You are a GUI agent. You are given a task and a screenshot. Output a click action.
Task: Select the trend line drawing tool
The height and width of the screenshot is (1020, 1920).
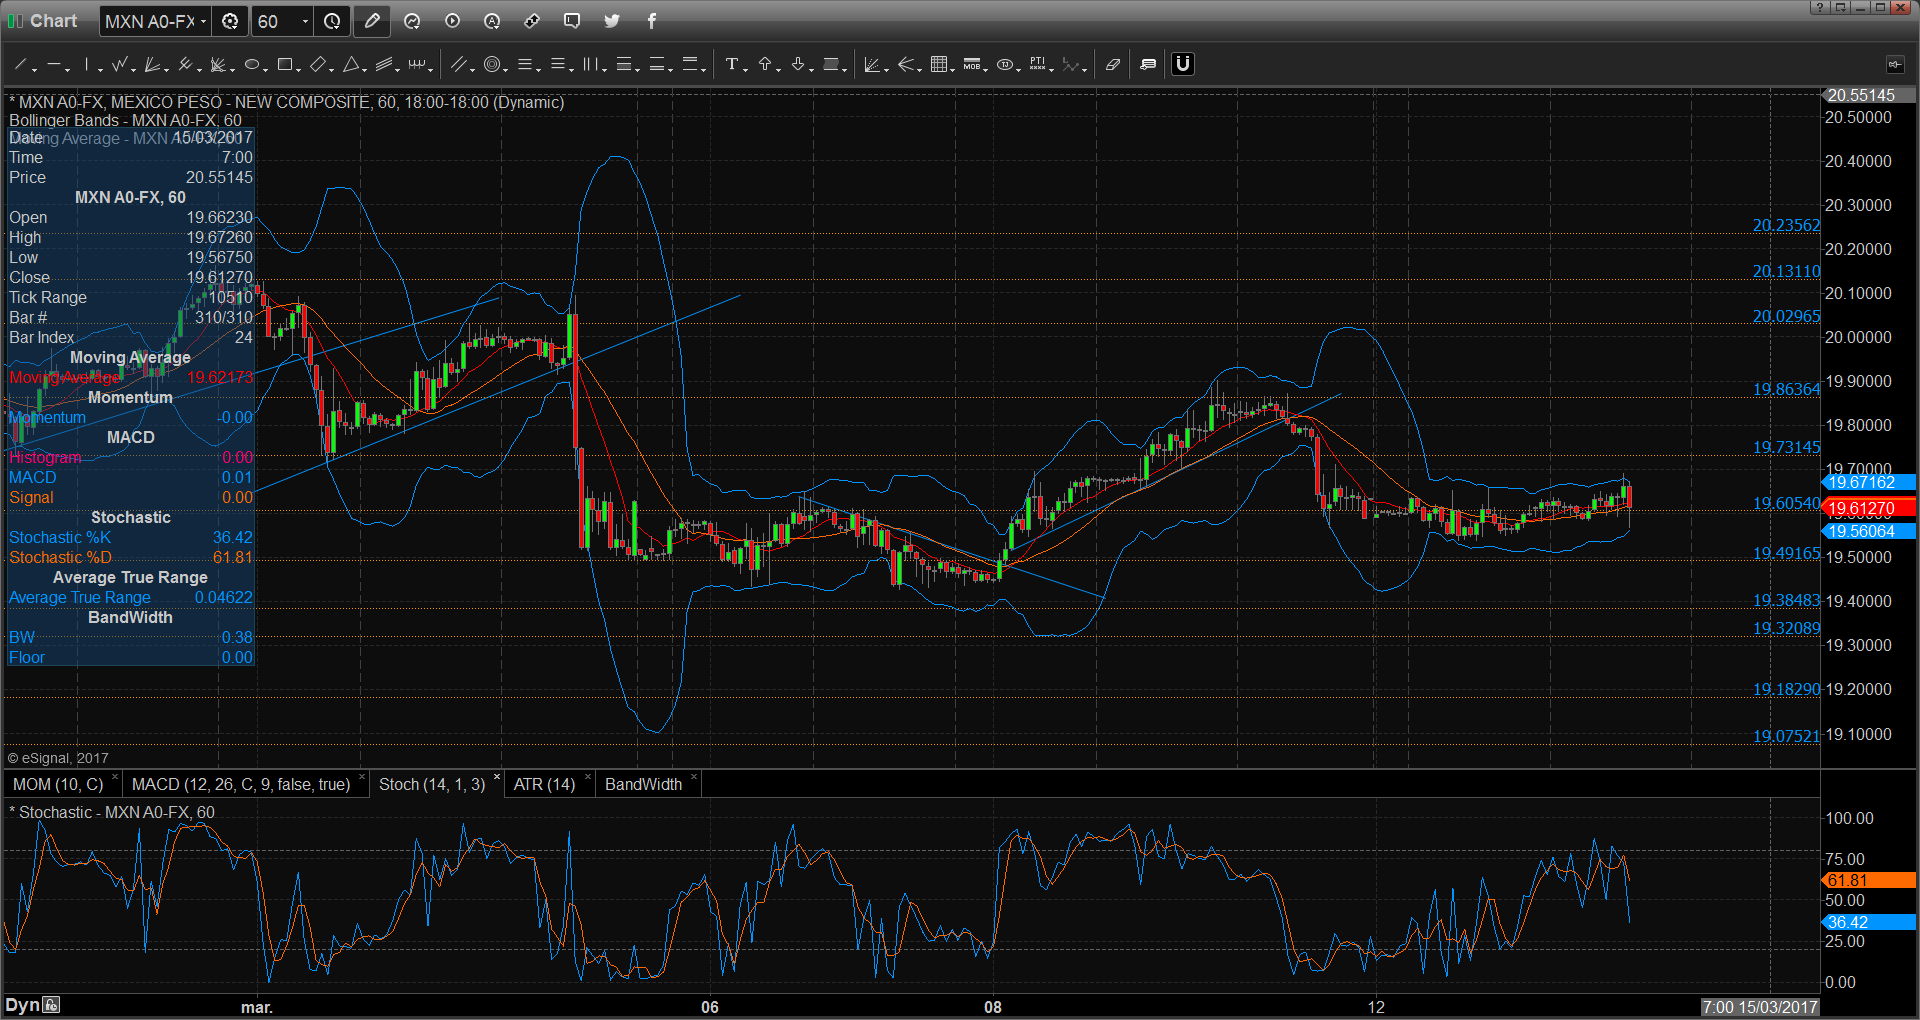point(20,65)
